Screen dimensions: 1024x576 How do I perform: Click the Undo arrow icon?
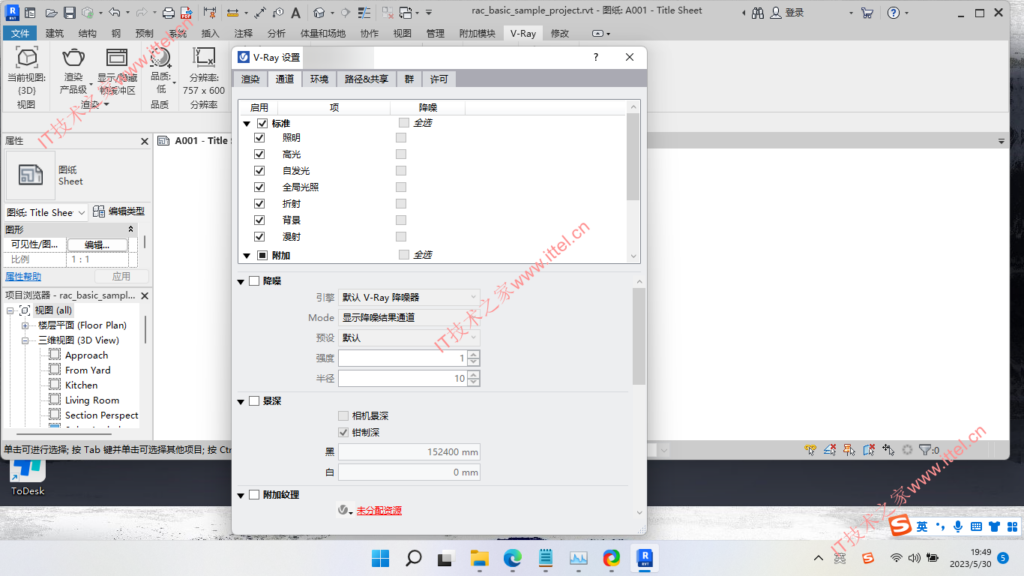114,10
